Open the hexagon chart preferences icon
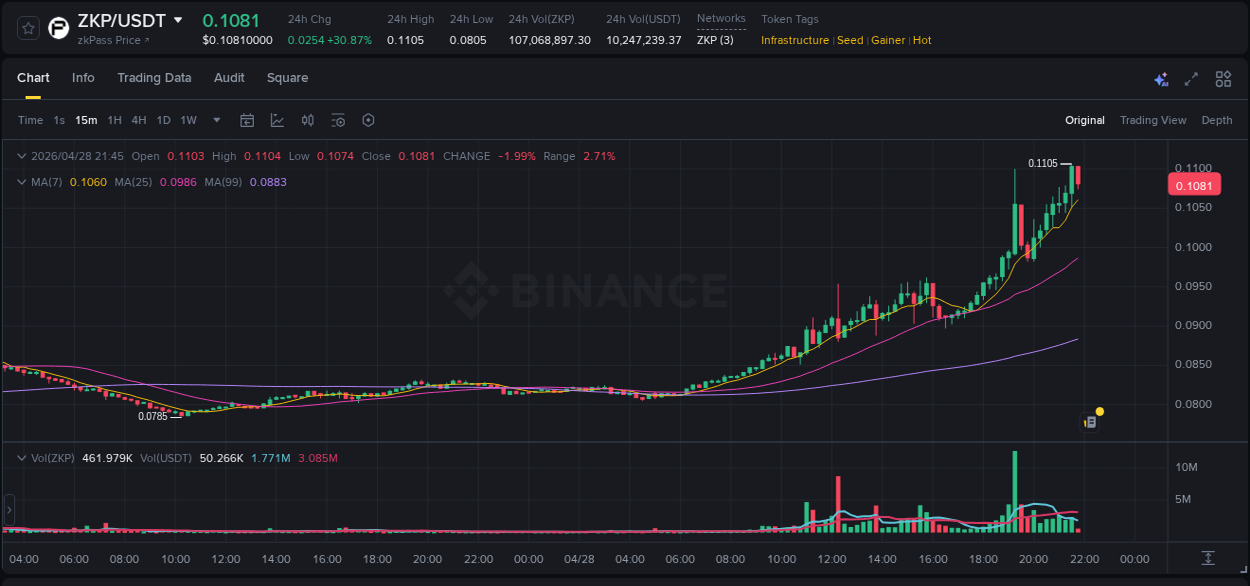The image size is (1250, 586). pyautogui.click(x=368, y=120)
